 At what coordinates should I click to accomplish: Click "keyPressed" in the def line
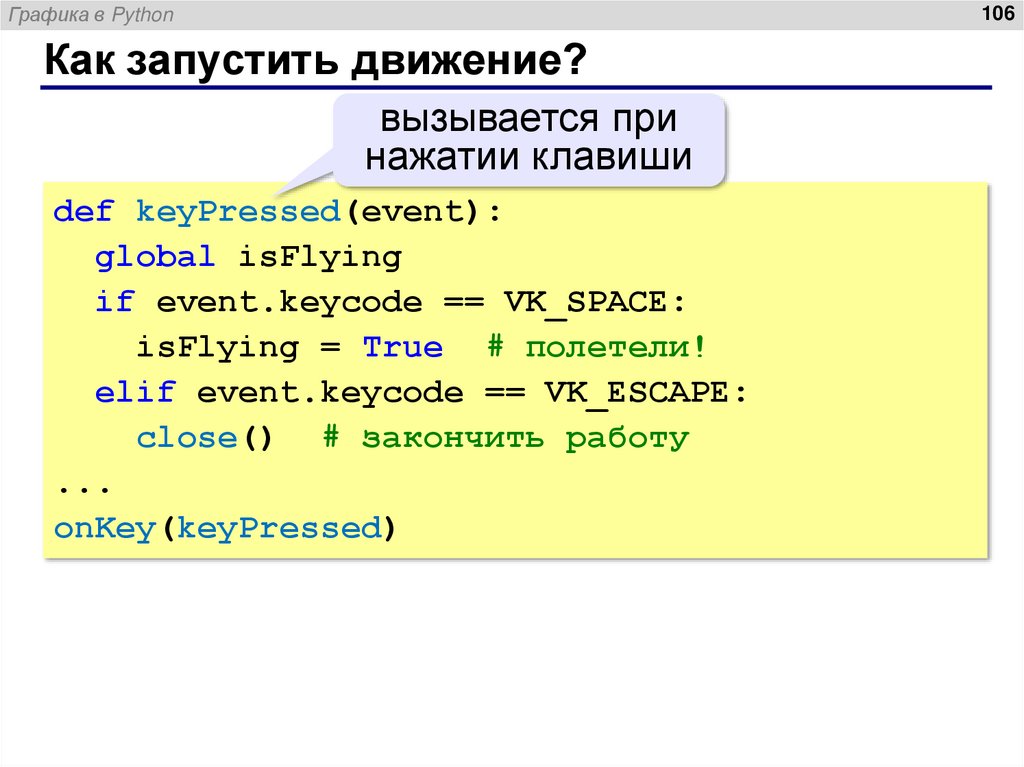238,214
